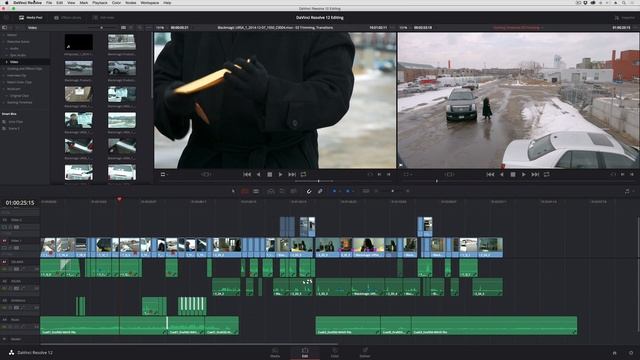Image resolution: width=640 pixels, height=360 pixels.
Task: Toggle loop playback in timeline viewer
Action: (x=547, y=174)
